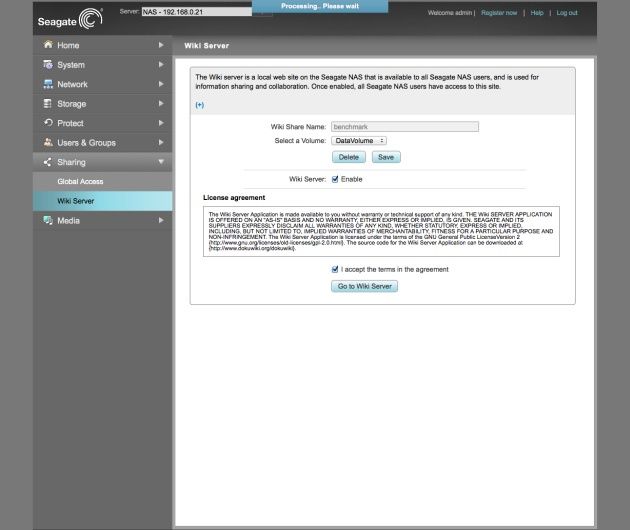Viewport: 630px width, 530px height.
Task: Click the Register now link
Action: click(x=499, y=13)
